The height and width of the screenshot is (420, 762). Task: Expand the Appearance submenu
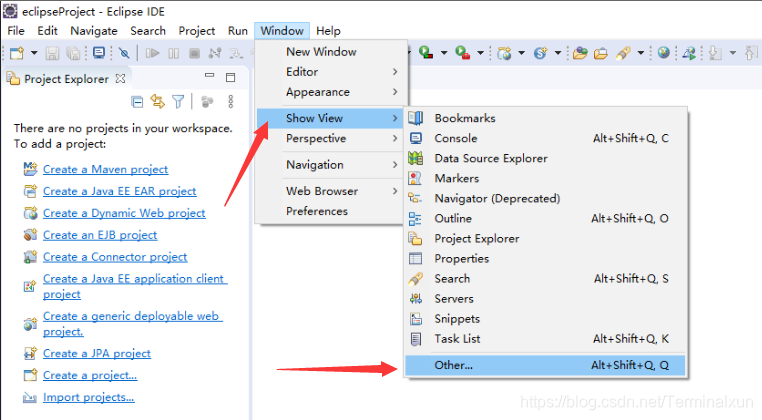pyautogui.click(x=330, y=92)
